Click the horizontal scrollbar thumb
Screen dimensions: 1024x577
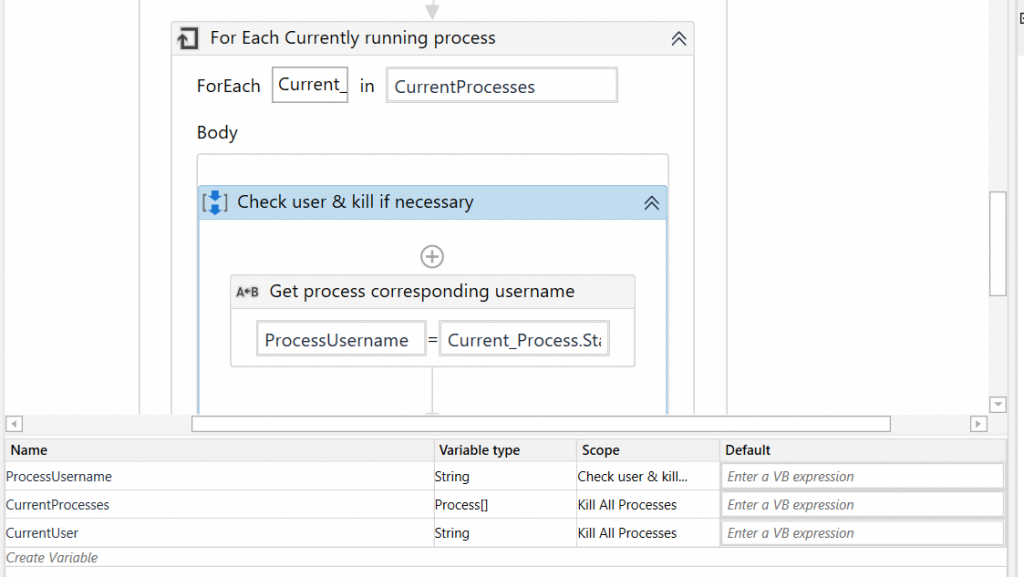pos(541,424)
